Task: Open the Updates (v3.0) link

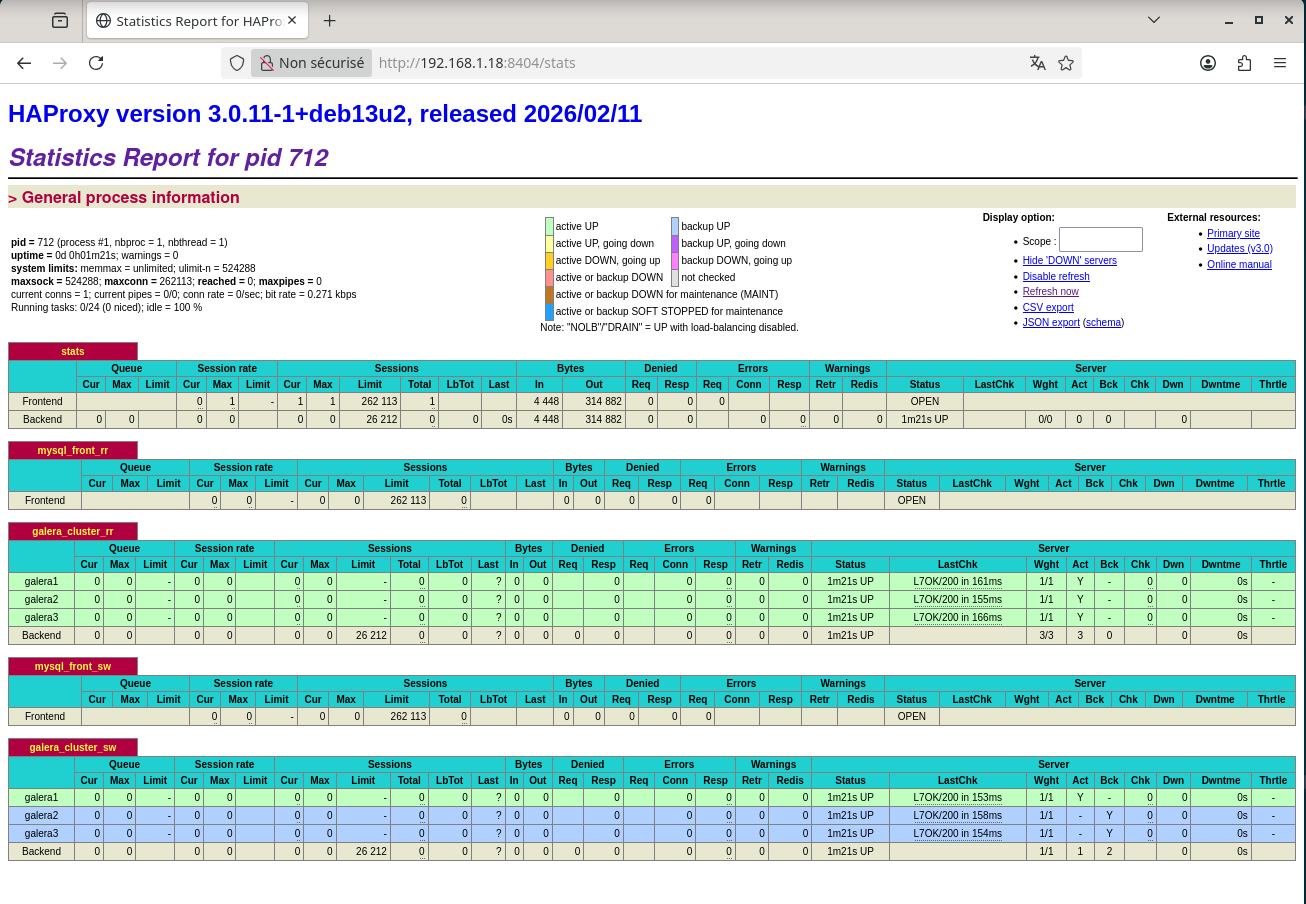Action: [x=1240, y=249]
